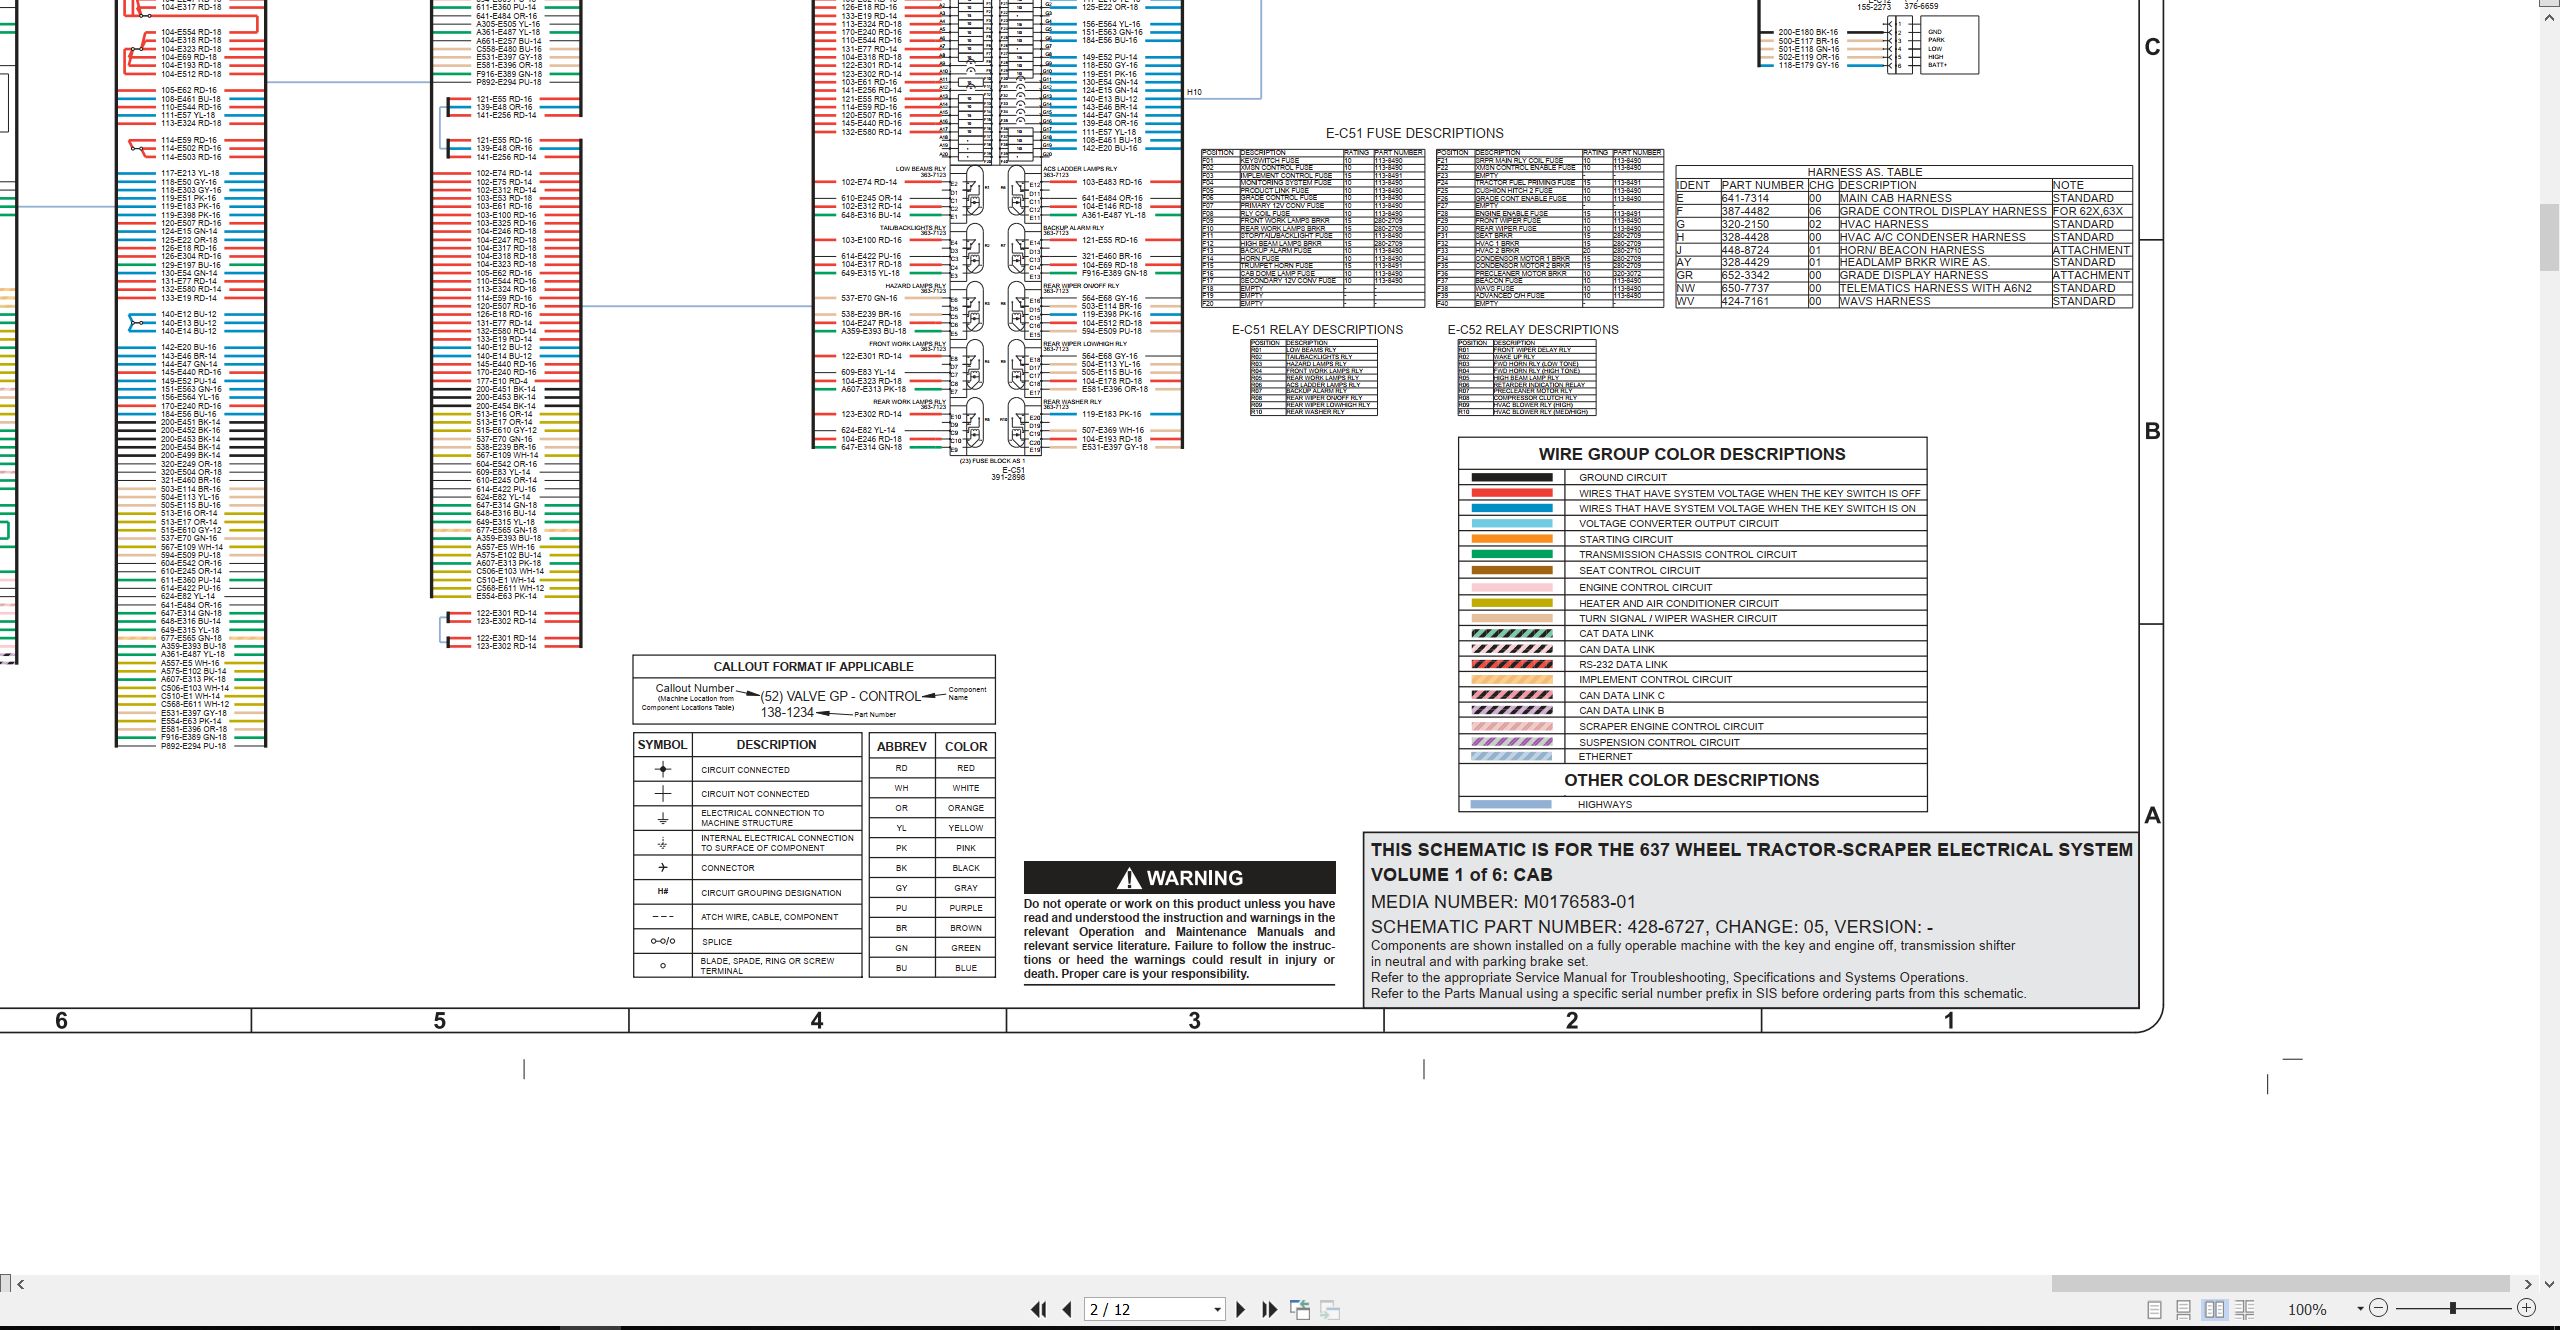Click the CONNECTOR symbol in legend

click(x=662, y=867)
